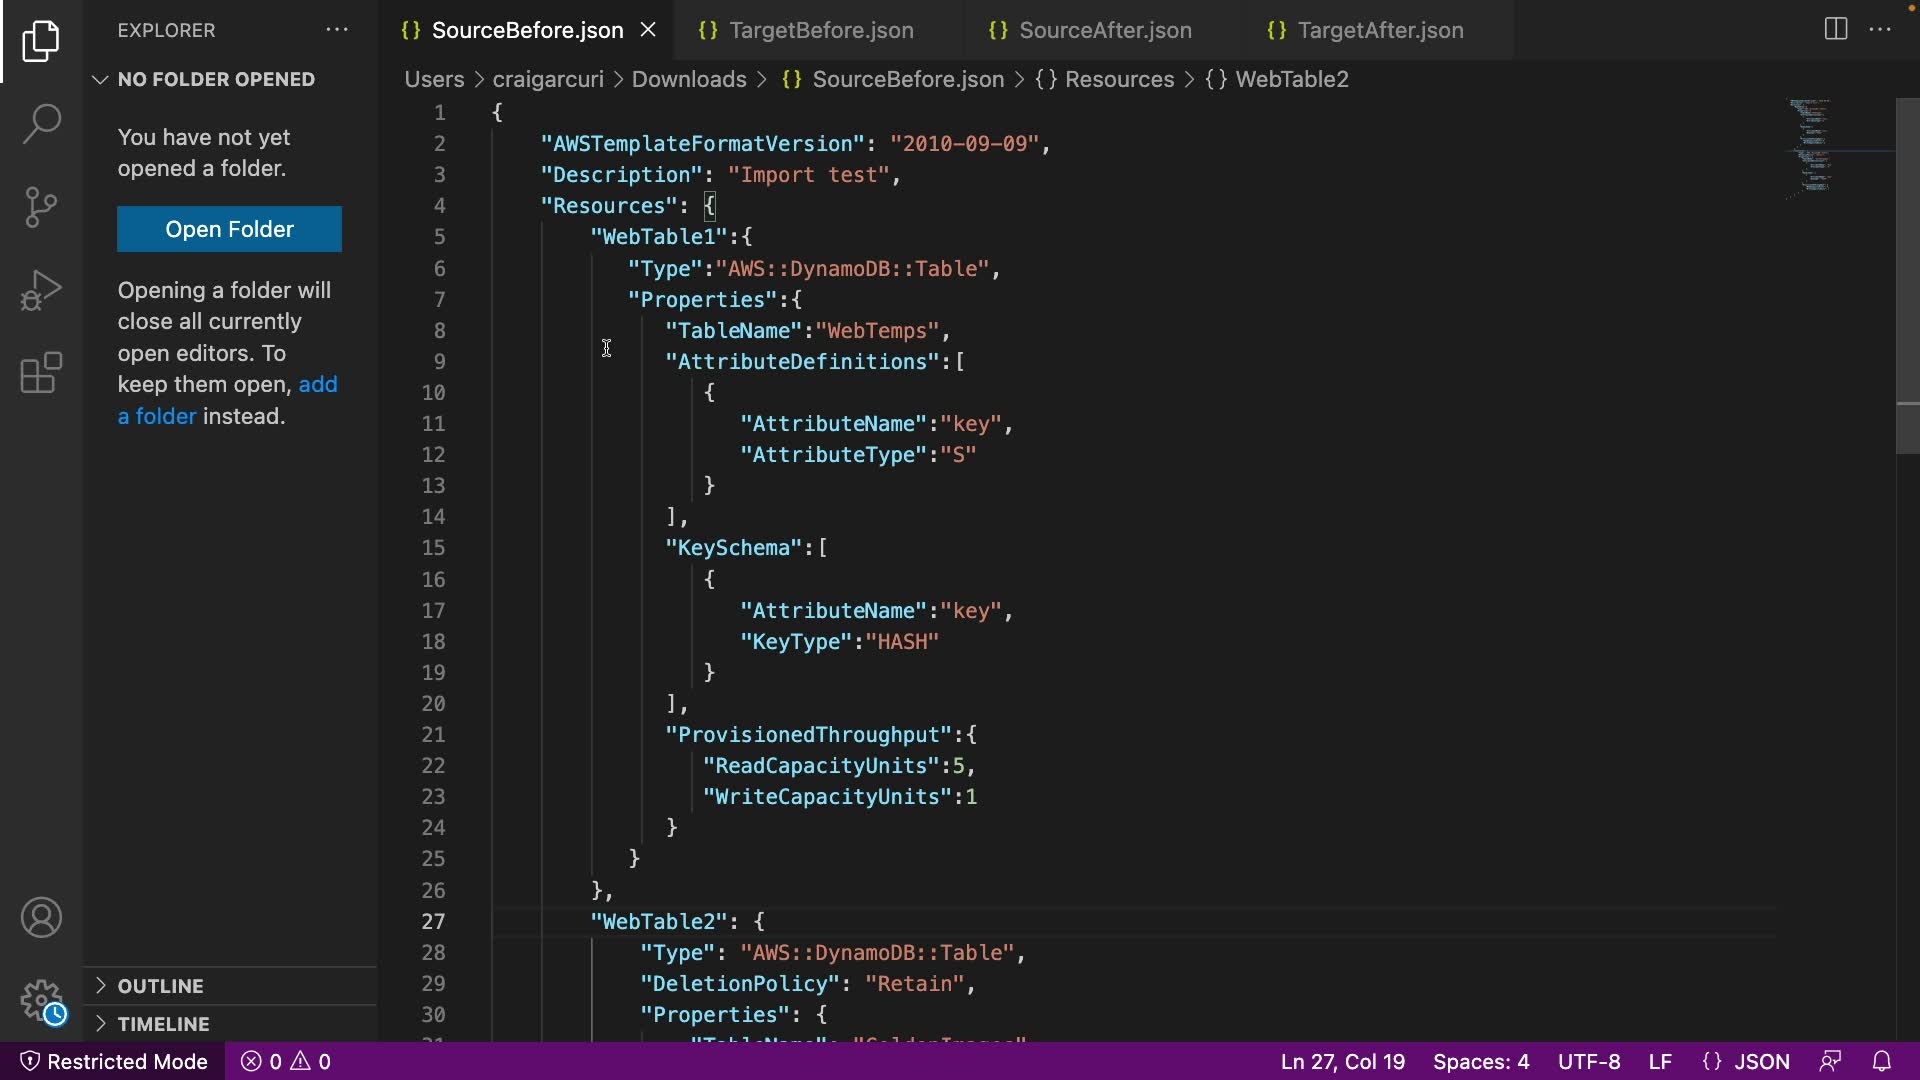The height and width of the screenshot is (1080, 1920).
Task: Click the Restricted Mode status indicator
Action: point(114,1061)
